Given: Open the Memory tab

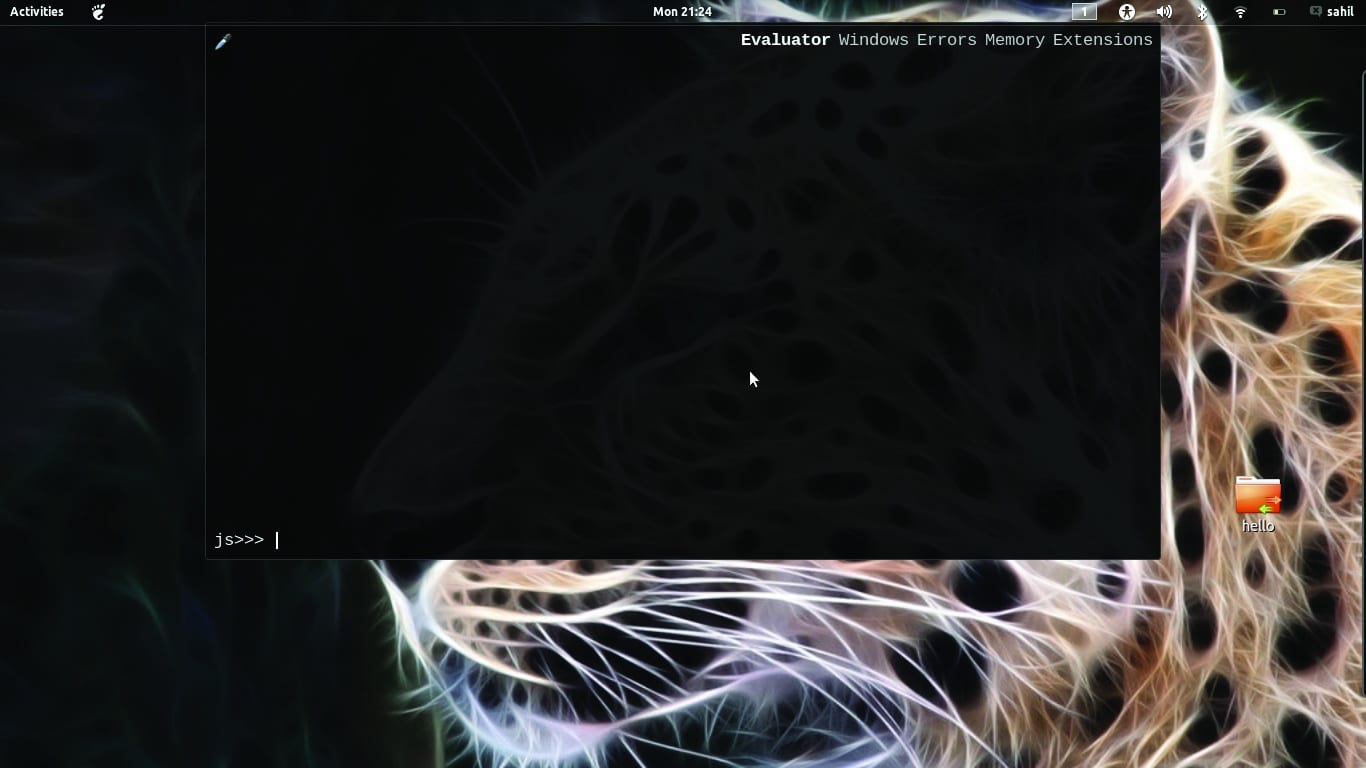Looking at the screenshot, I should click(1014, 40).
